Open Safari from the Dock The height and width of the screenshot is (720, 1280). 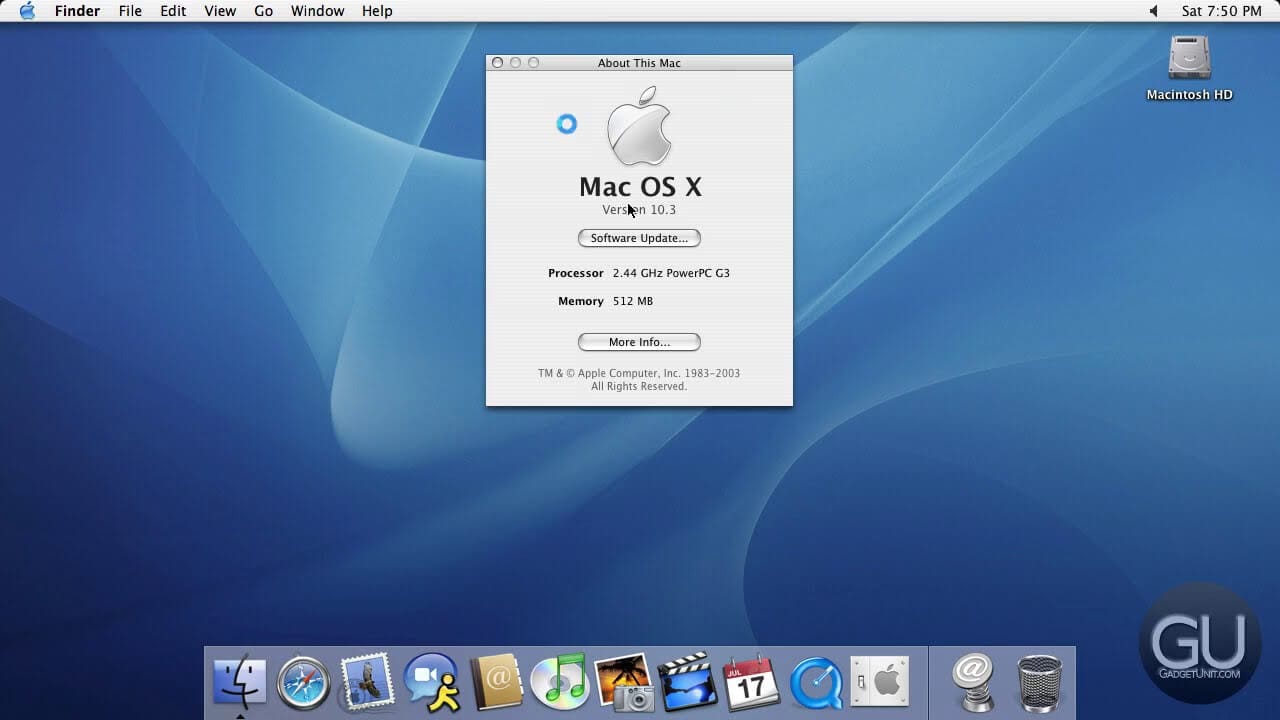pos(303,682)
